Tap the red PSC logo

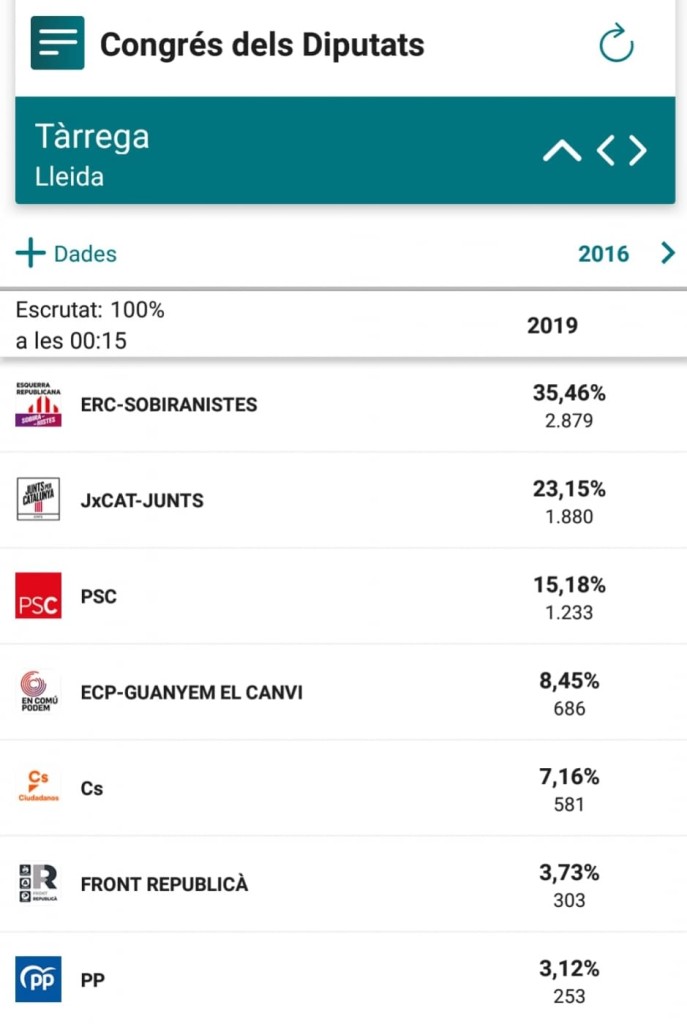(39, 596)
